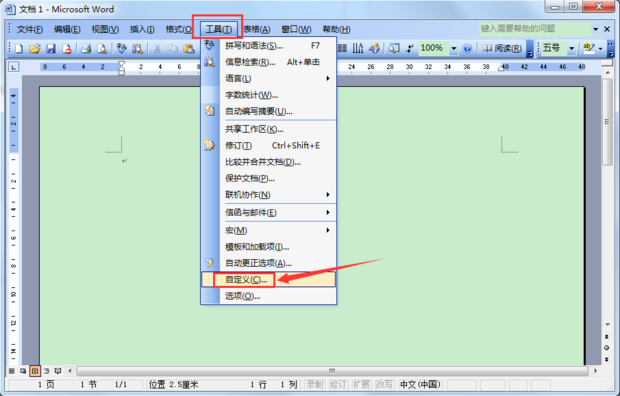Click the Columns icon in the toolbar
The height and width of the screenshot is (396, 620).
point(358,48)
